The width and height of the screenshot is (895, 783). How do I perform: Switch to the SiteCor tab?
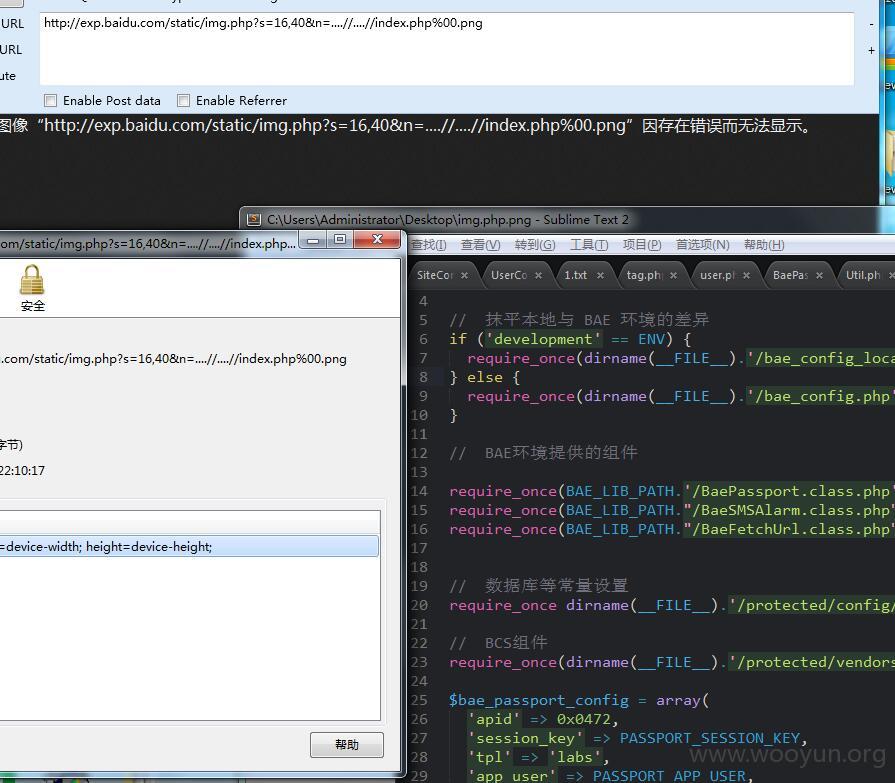pyautogui.click(x=435, y=275)
